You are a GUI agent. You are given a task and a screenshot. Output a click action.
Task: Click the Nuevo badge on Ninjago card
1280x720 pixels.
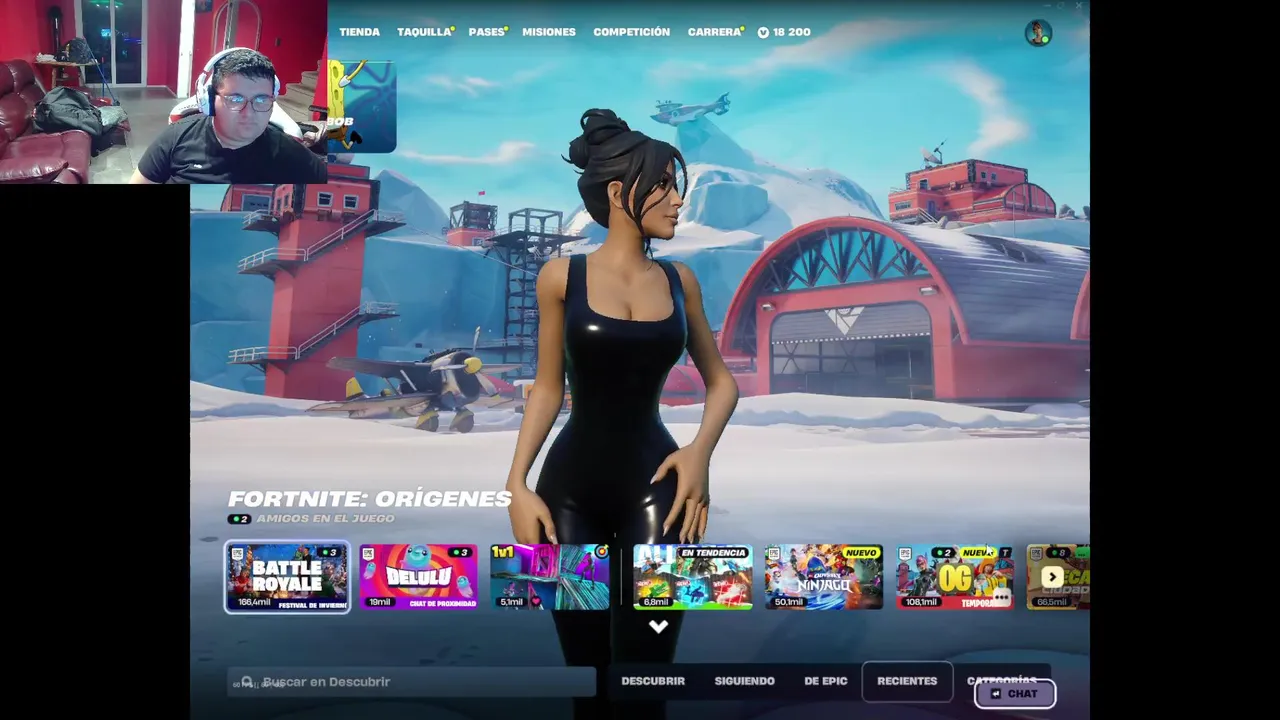860,552
